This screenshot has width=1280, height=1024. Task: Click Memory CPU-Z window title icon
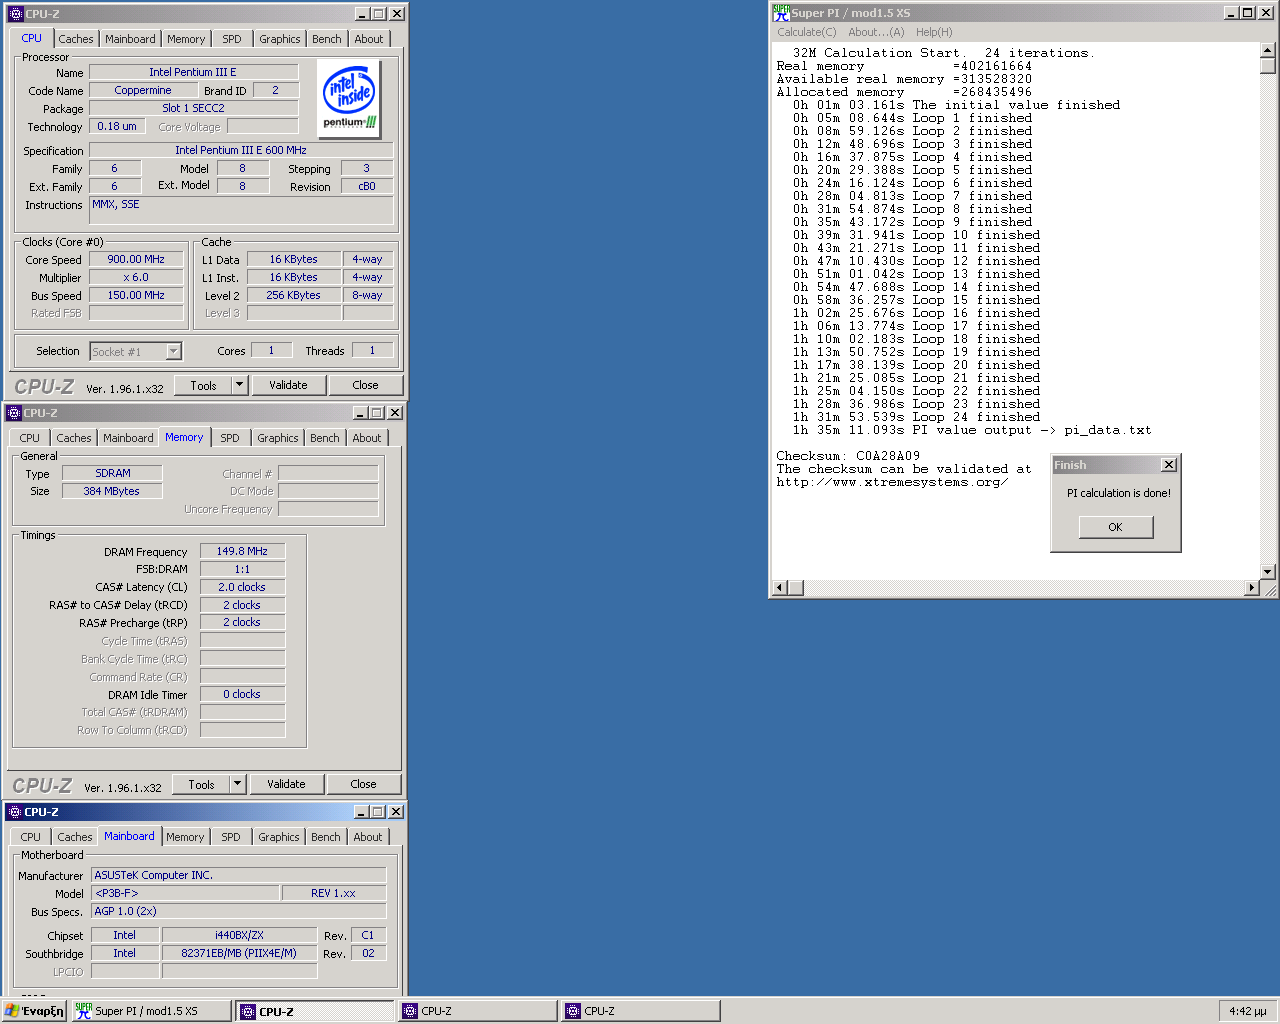point(13,413)
